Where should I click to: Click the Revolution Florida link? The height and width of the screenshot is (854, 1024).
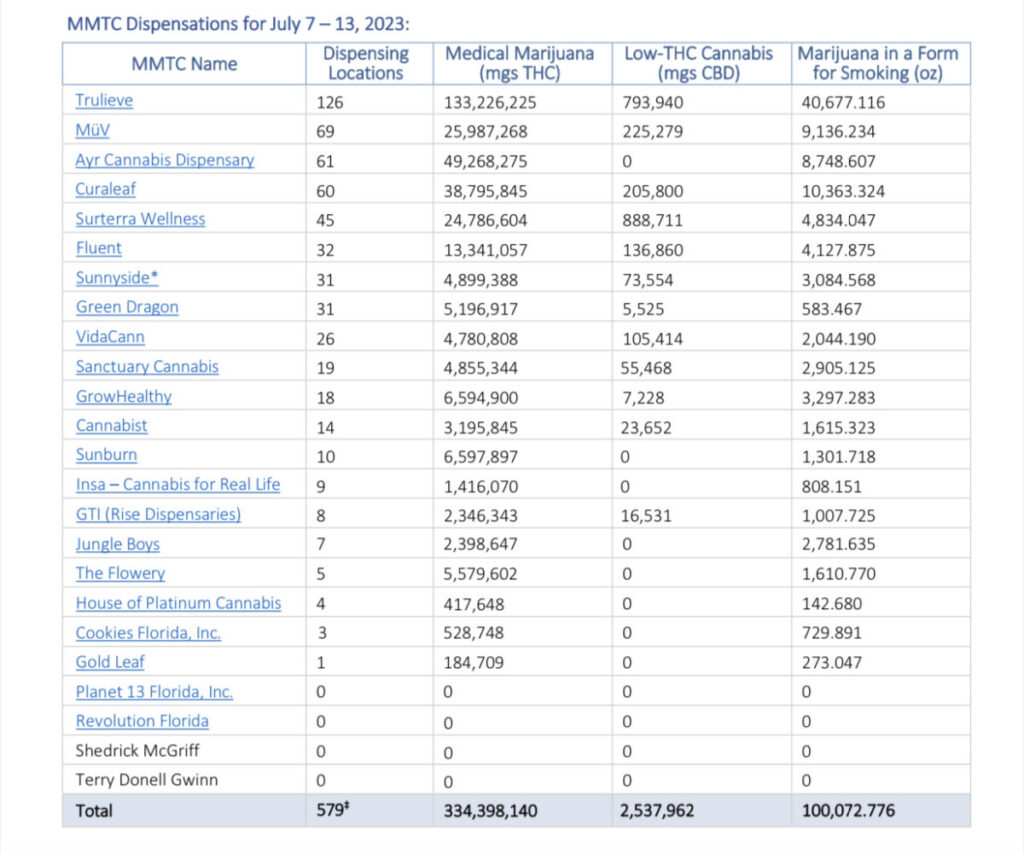(142, 721)
